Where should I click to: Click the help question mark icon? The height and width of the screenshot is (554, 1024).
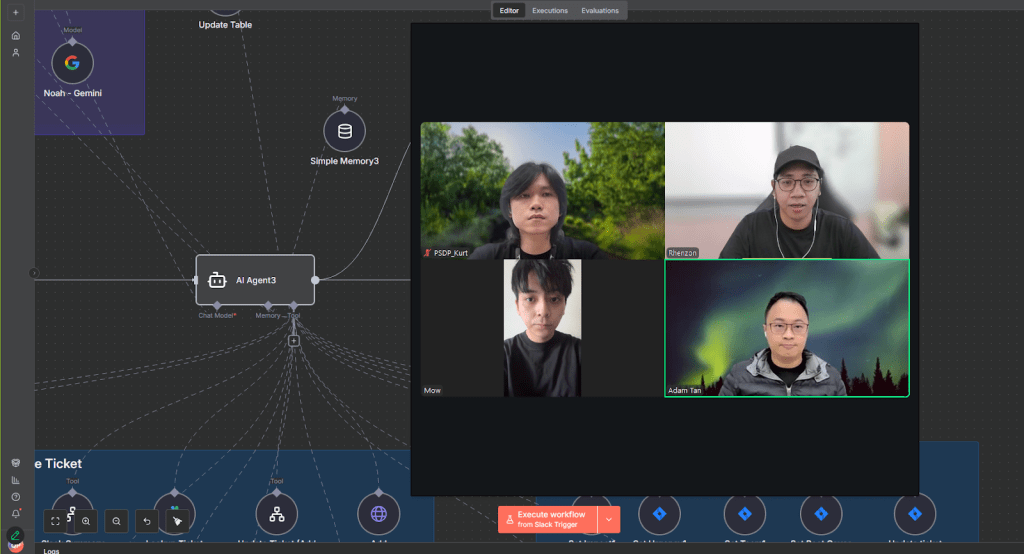[x=16, y=497]
